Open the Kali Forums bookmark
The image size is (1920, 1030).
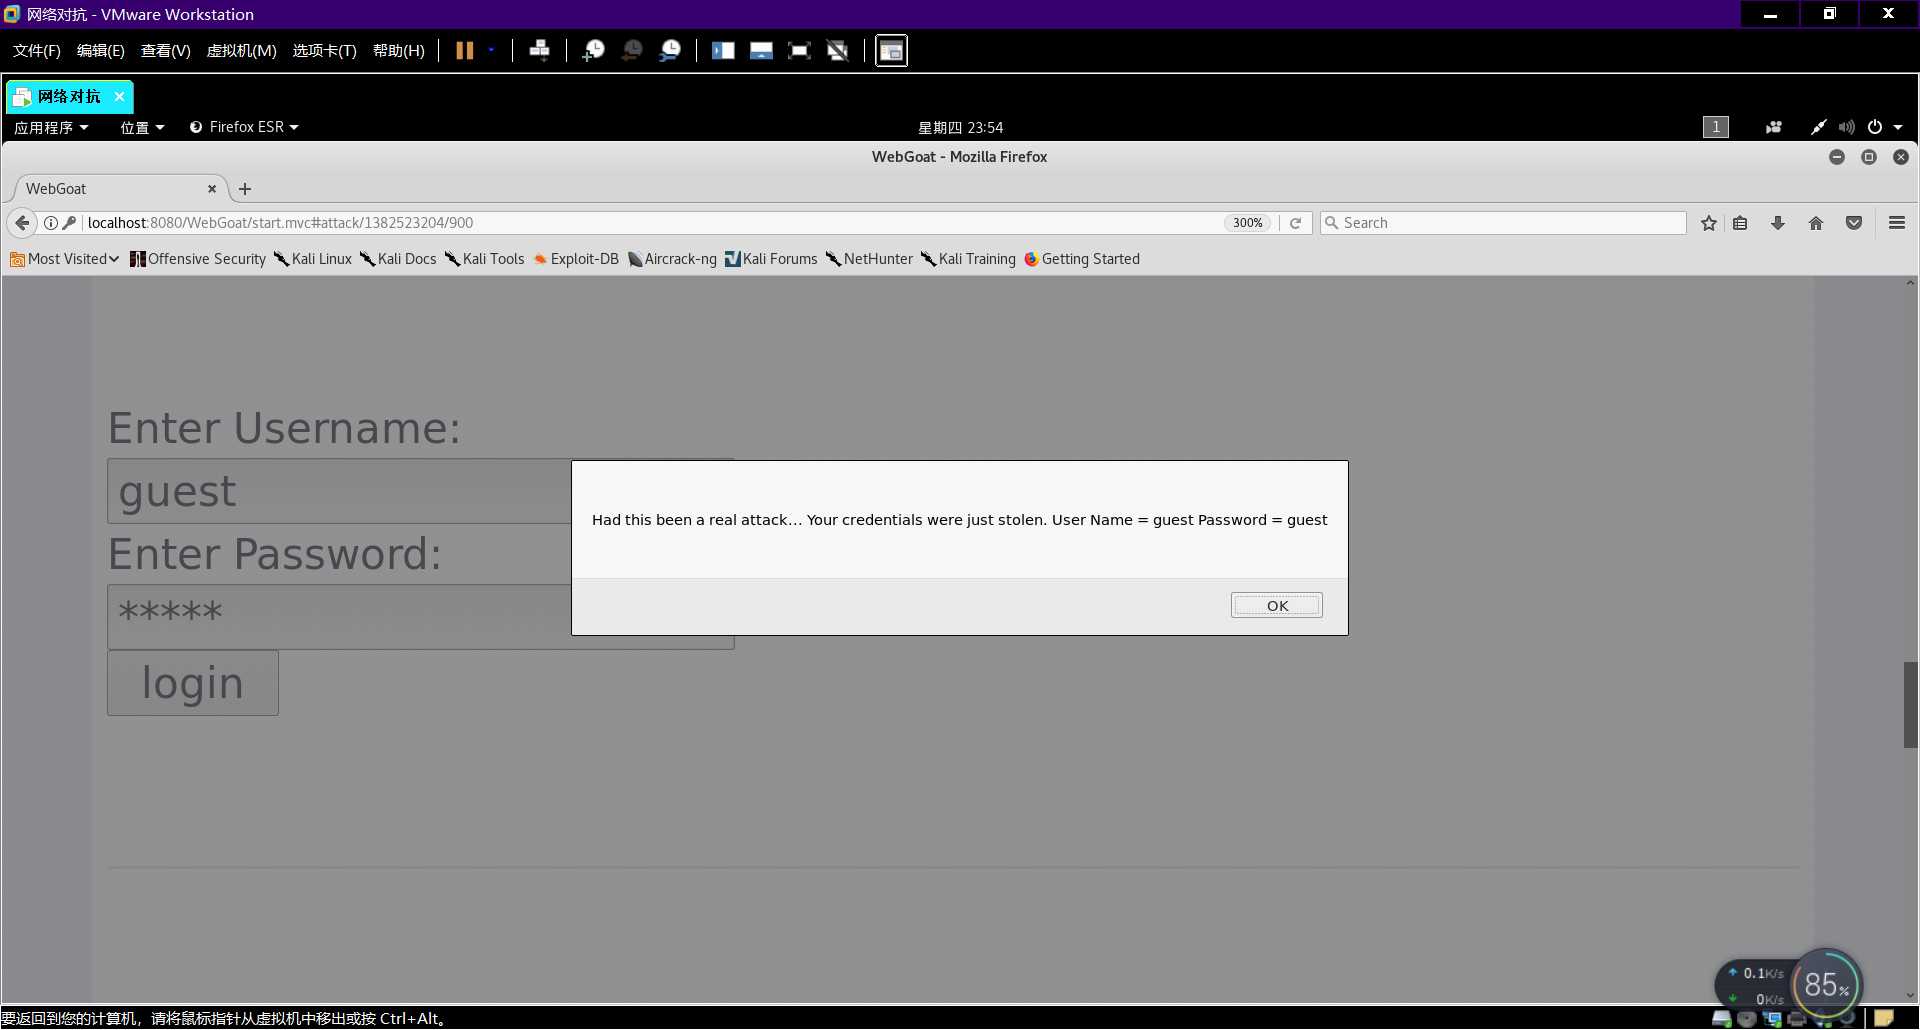click(771, 259)
